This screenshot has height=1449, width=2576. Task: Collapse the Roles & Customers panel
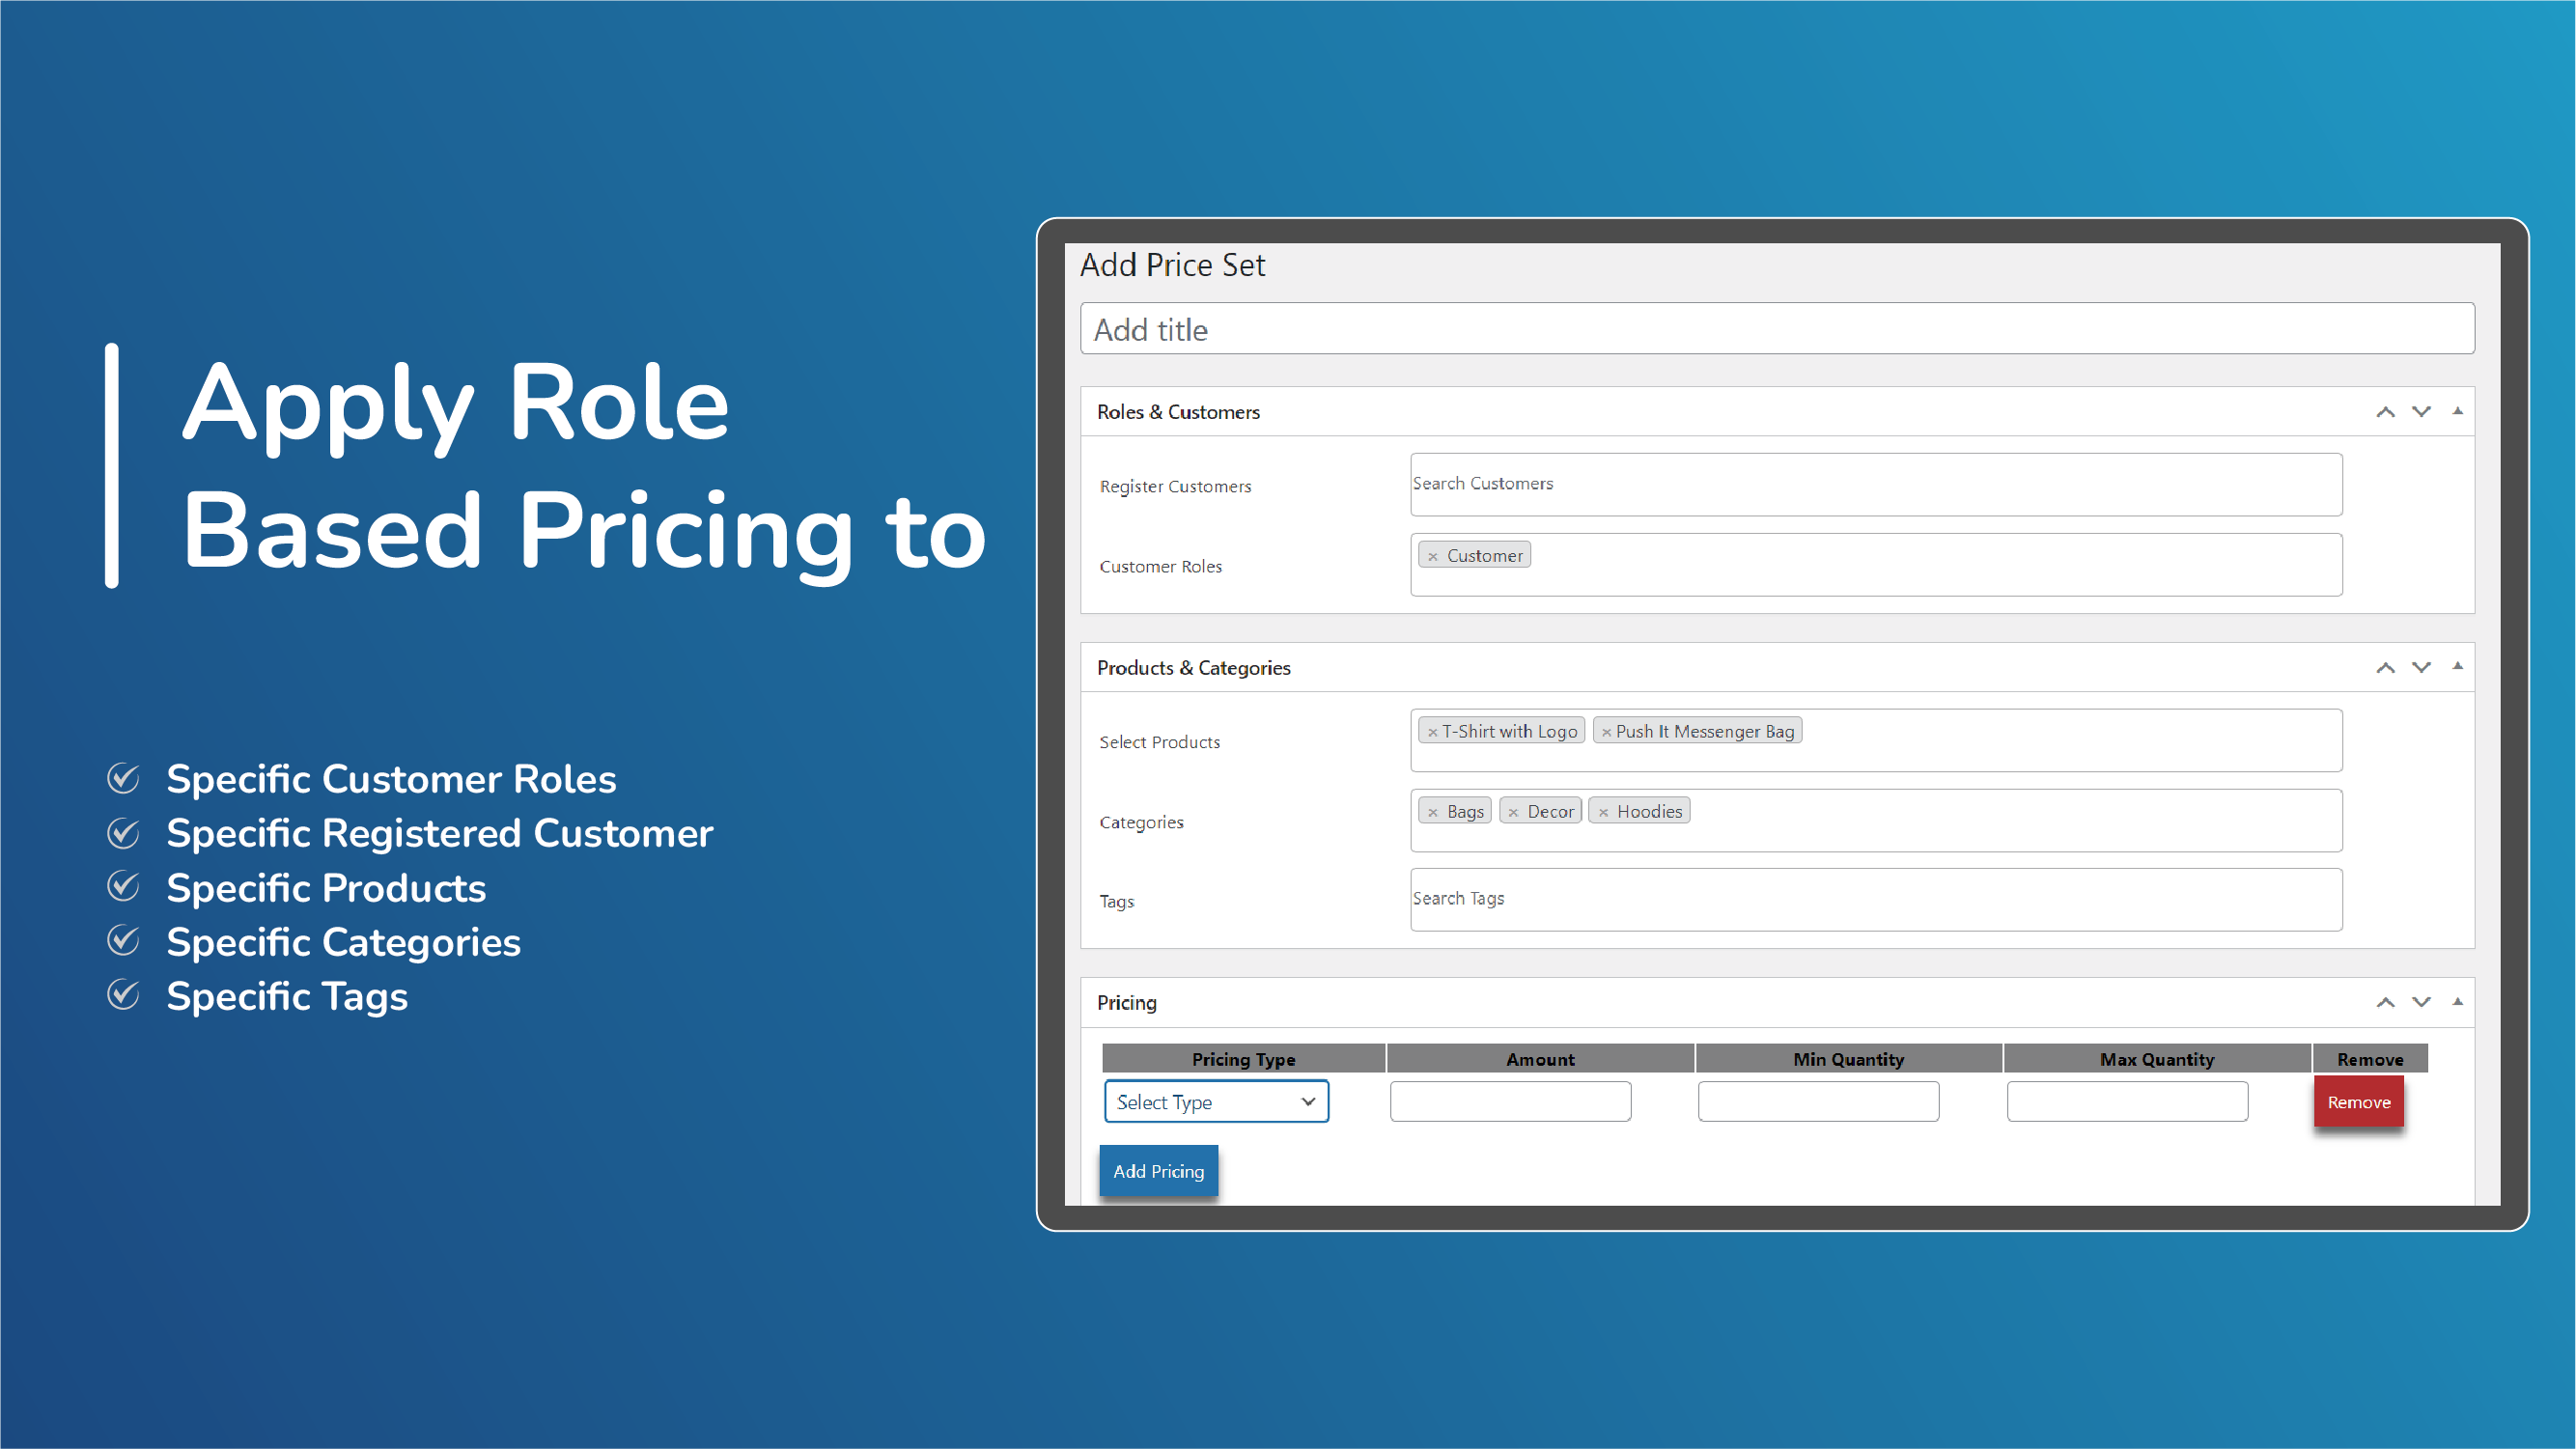pos(2457,411)
